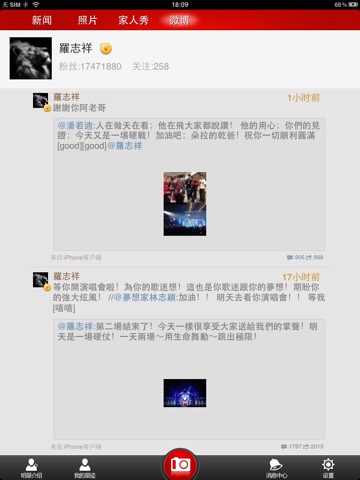
Task: Open the 新闻 tab
Action: coord(42,20)
